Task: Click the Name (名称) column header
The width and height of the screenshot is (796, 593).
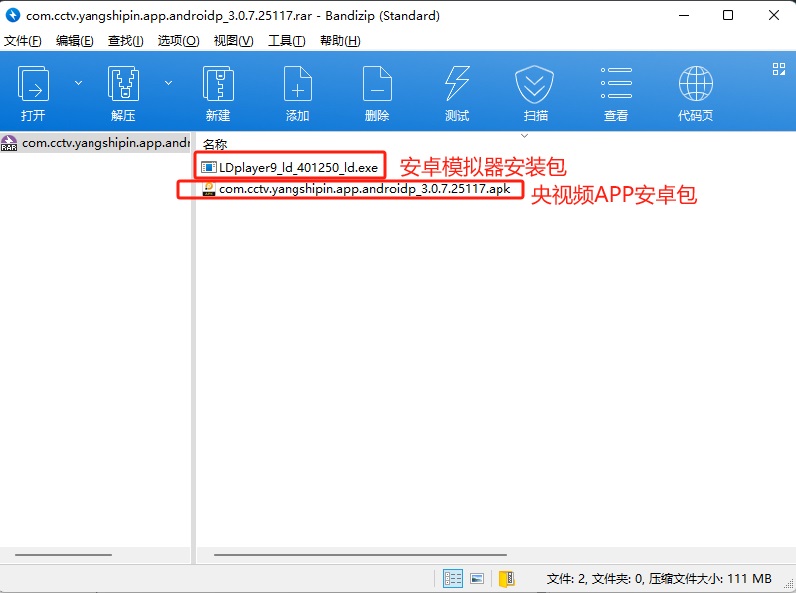Action: coord(215,145)
